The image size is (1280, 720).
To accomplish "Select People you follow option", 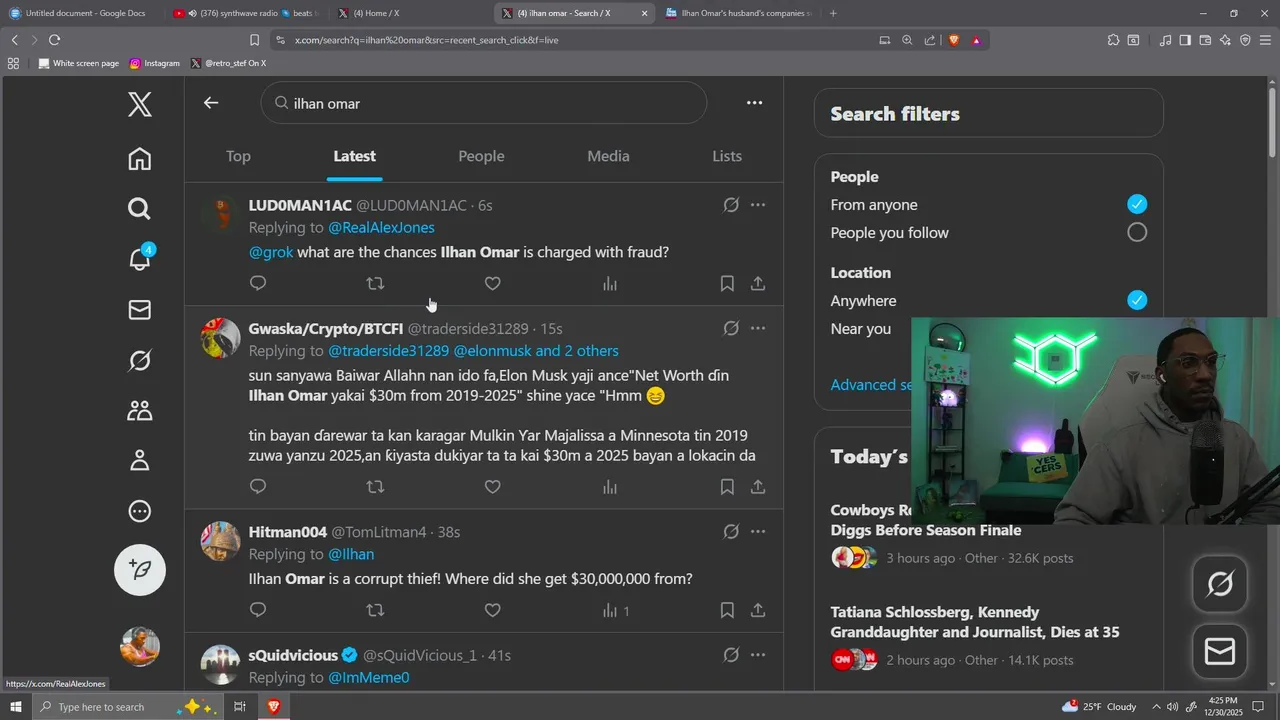I will pyautogui.click(x=1137, y=232).
